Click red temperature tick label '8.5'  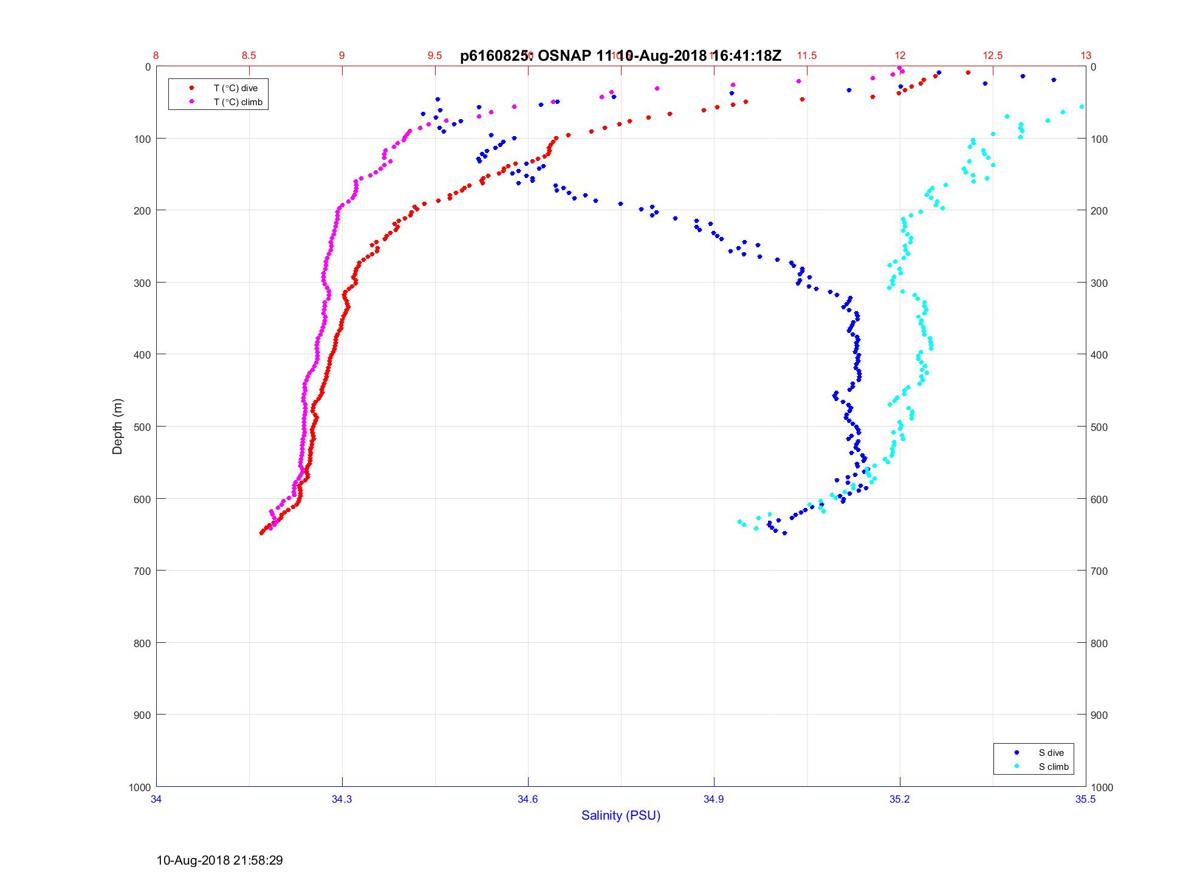(x=249, y=56)
